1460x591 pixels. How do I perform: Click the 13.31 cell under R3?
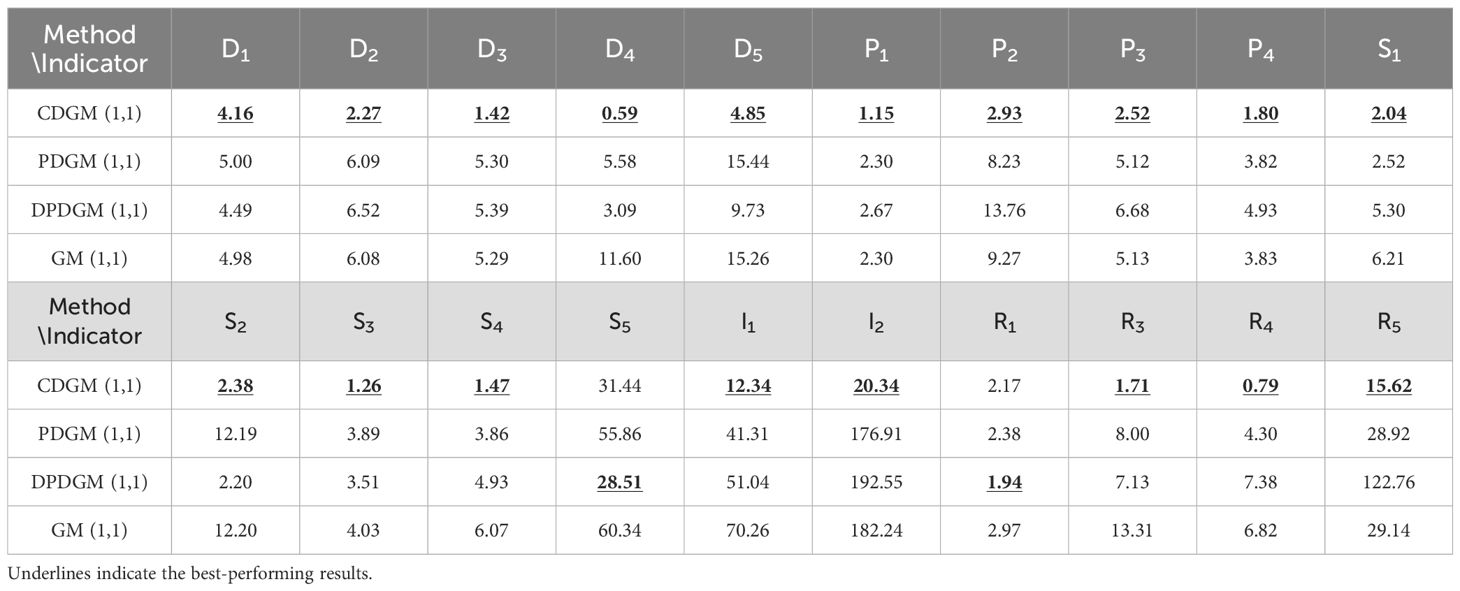1131,530
